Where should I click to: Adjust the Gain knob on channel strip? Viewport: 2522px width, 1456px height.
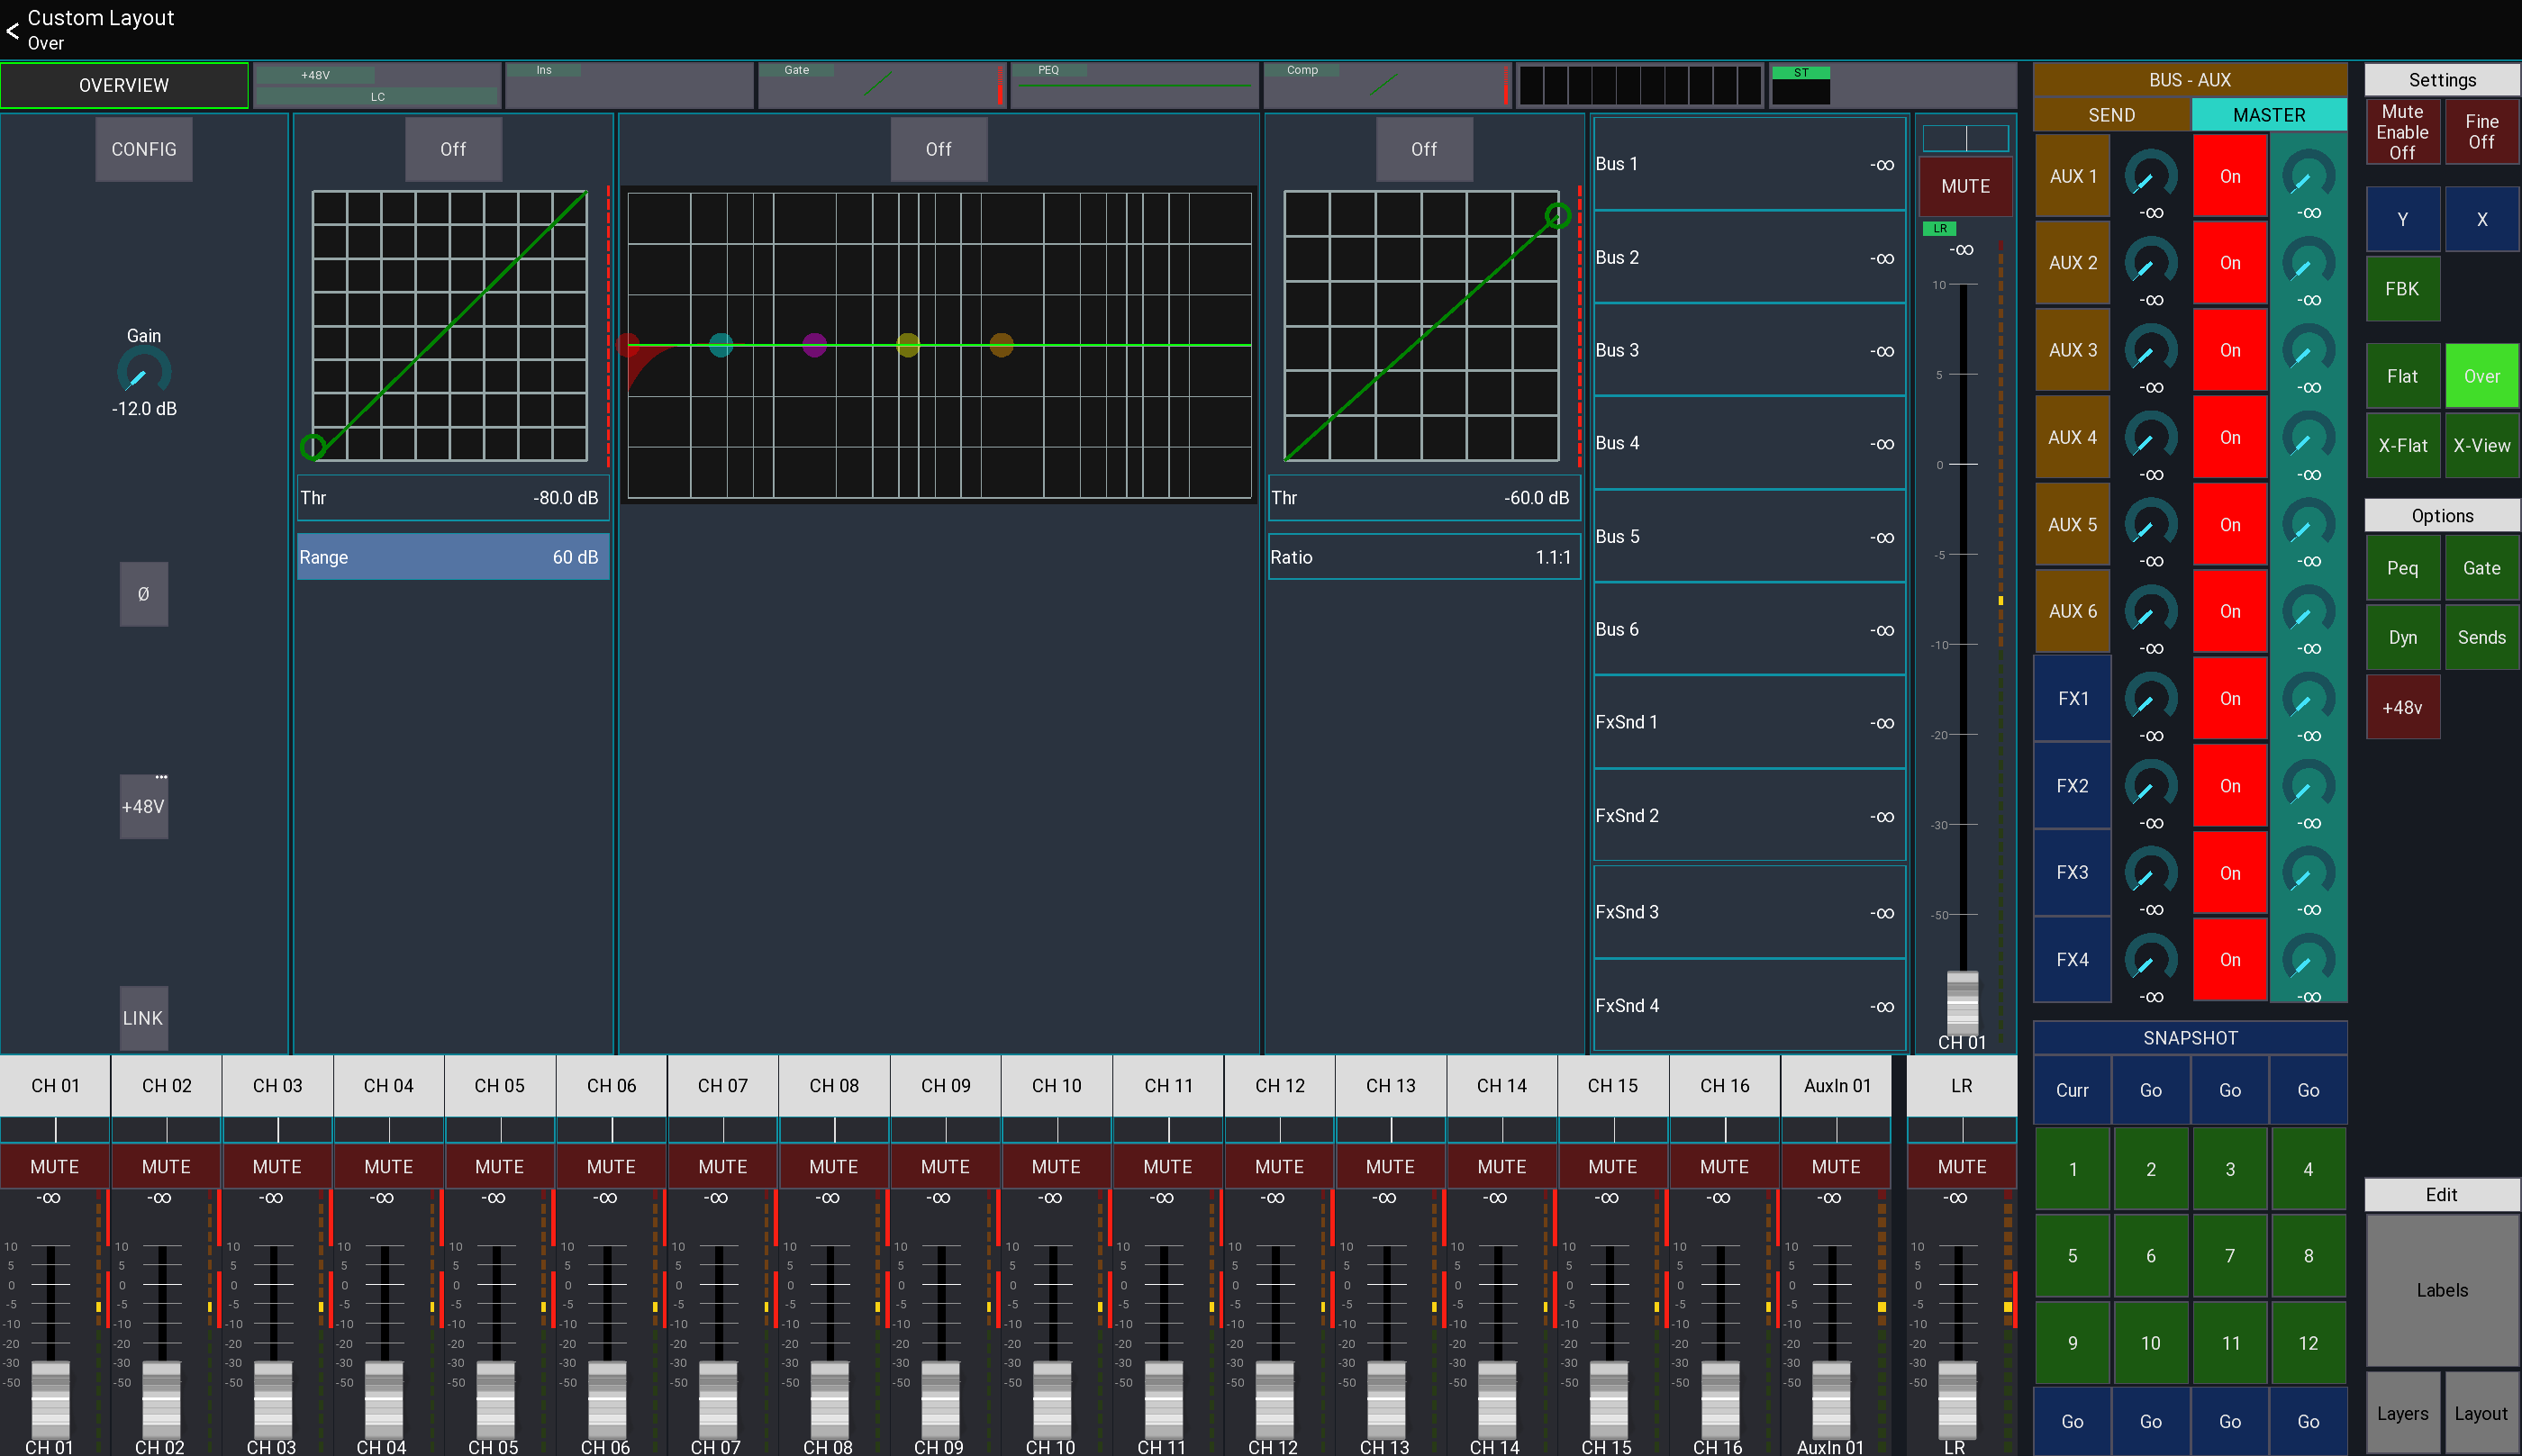click(x=143, y=375)
